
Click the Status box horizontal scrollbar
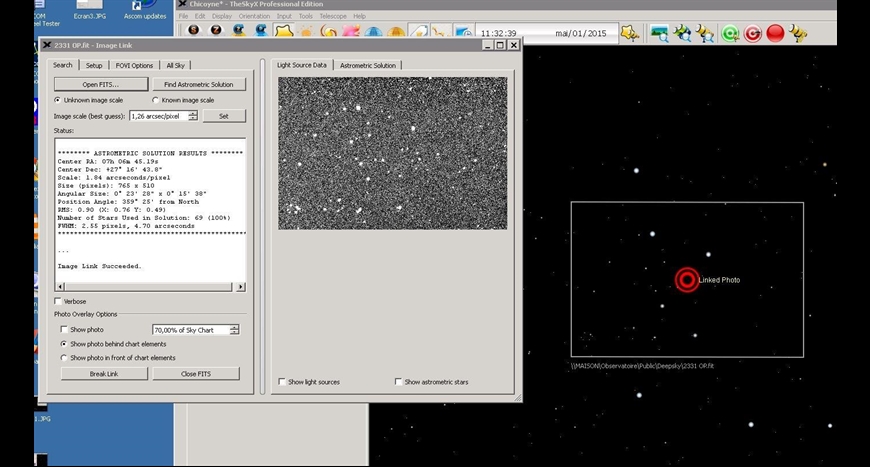point(150,287)
